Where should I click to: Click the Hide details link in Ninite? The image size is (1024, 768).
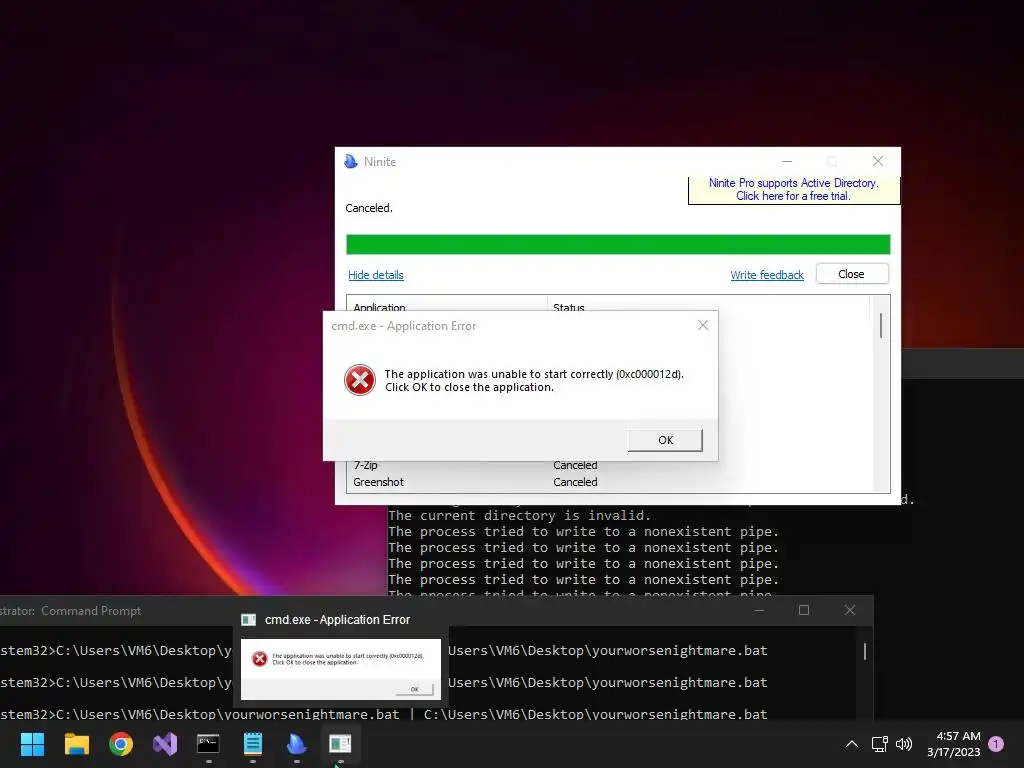click(376, 275)
